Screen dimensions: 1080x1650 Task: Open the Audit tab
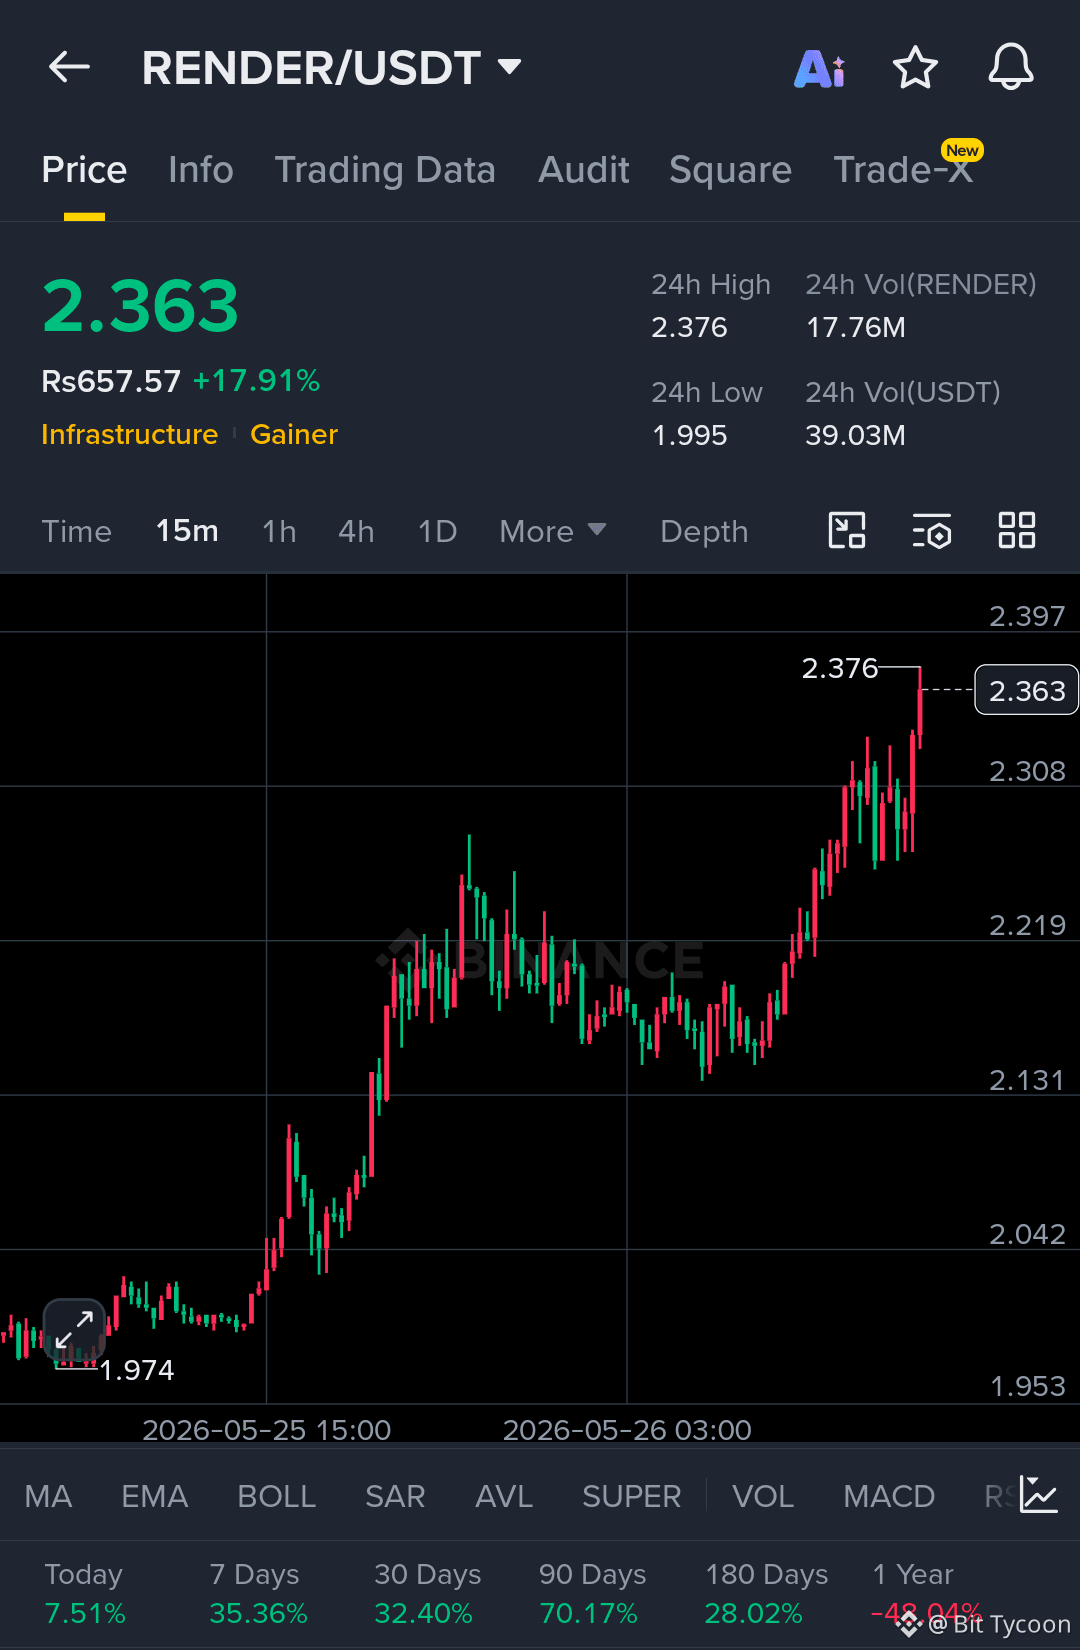tap(584, 170)
